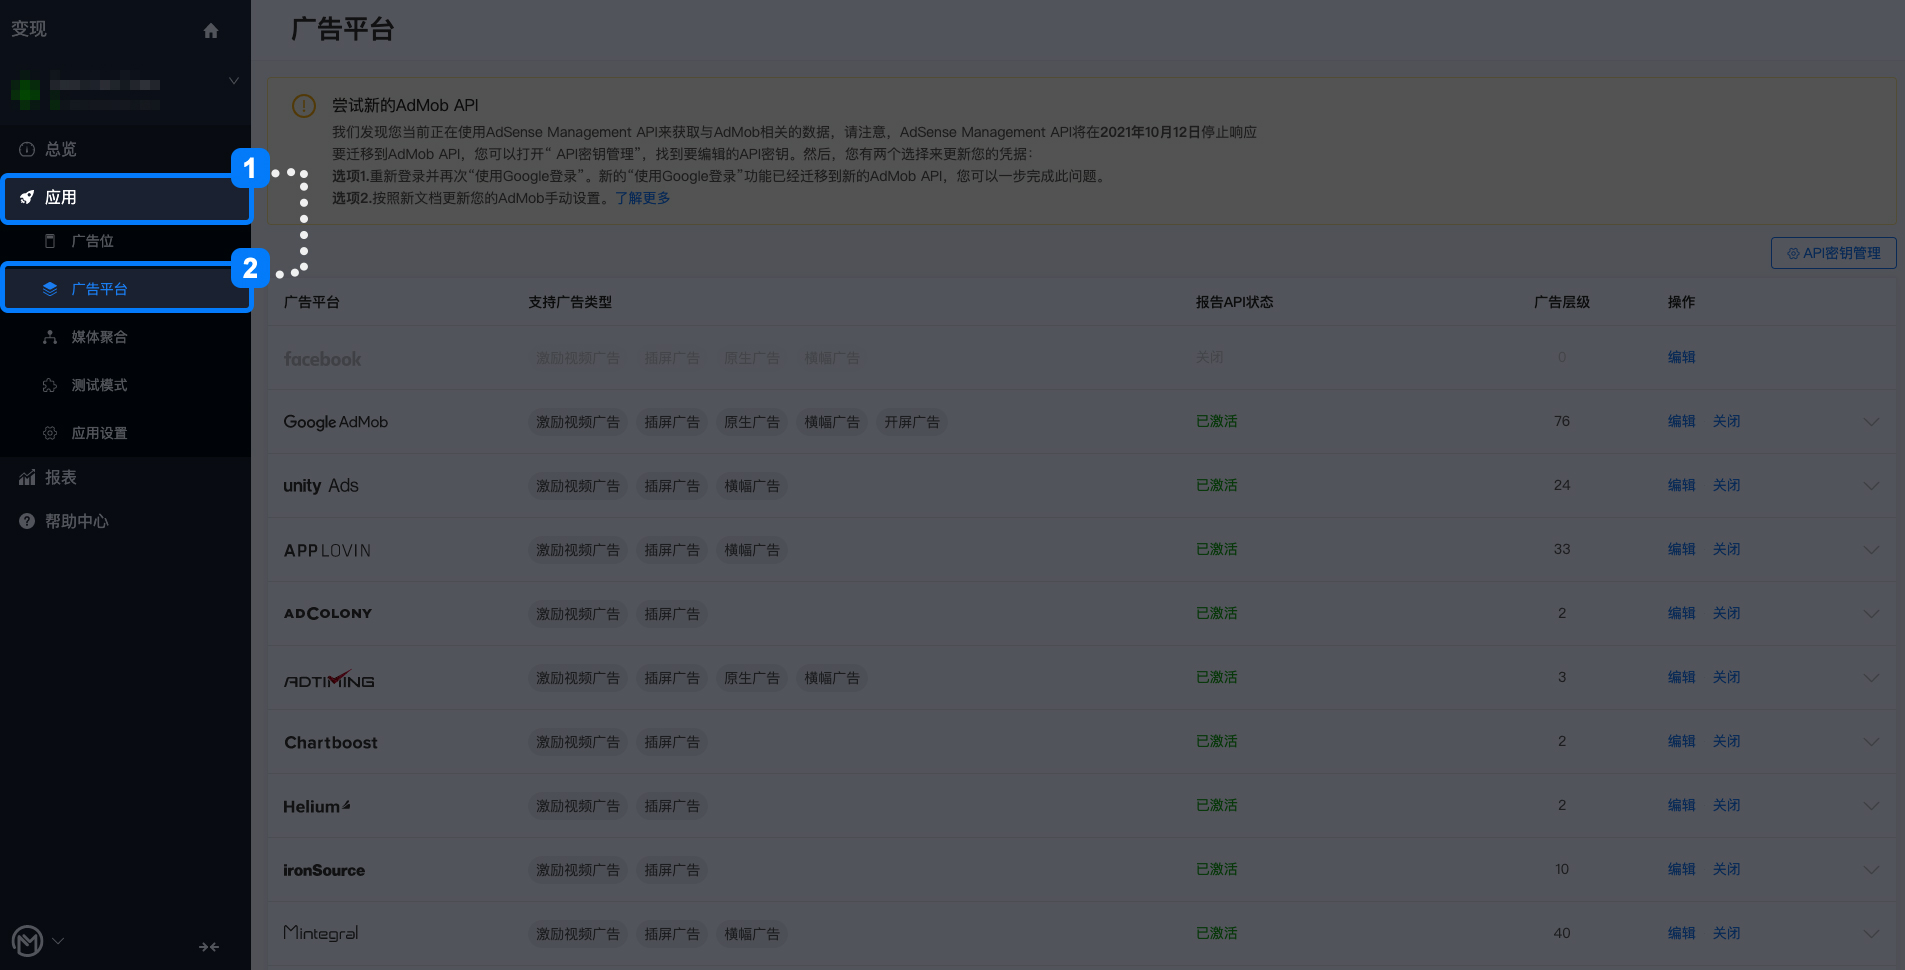1905x970 pixels.
Task: Expand the AppLovin row
Action: click(x=1871, y=550)
